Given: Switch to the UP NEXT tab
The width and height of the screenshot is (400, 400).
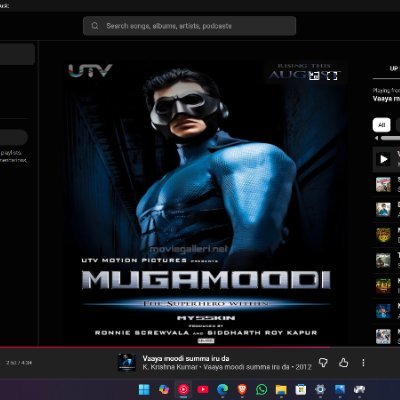Looking at the screenshot, I should point(394,68).
